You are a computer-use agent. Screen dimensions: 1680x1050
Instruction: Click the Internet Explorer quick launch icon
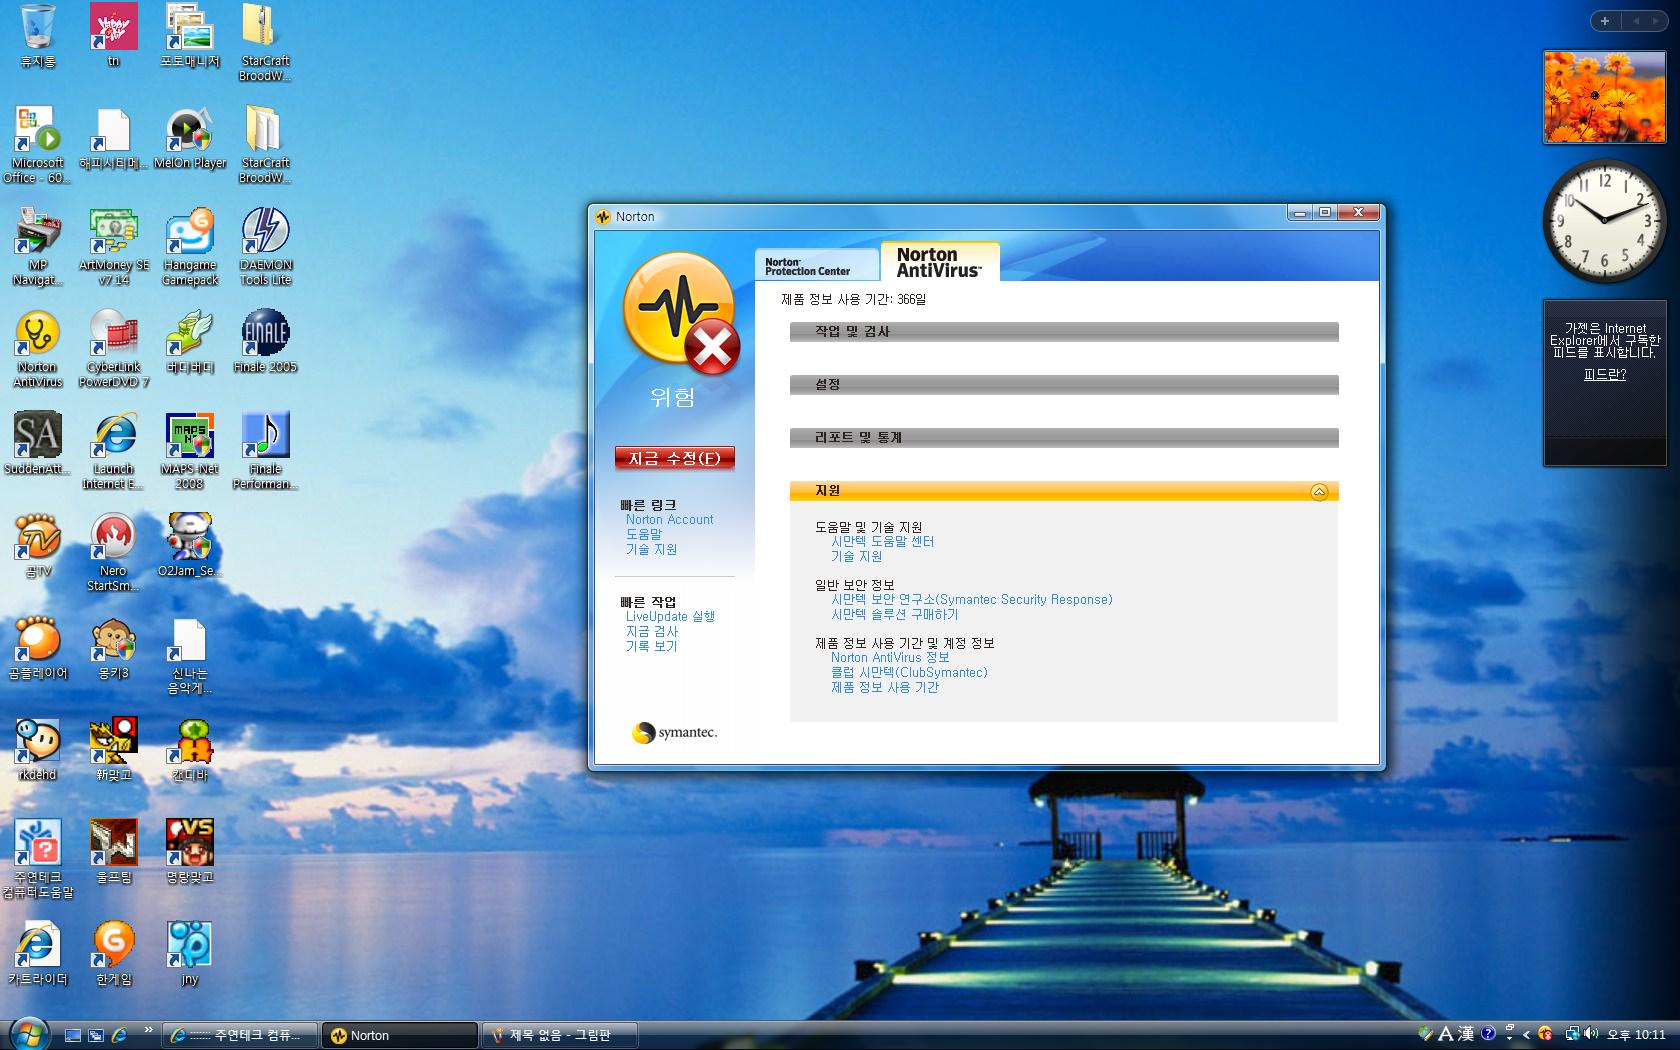(119, 1035)
